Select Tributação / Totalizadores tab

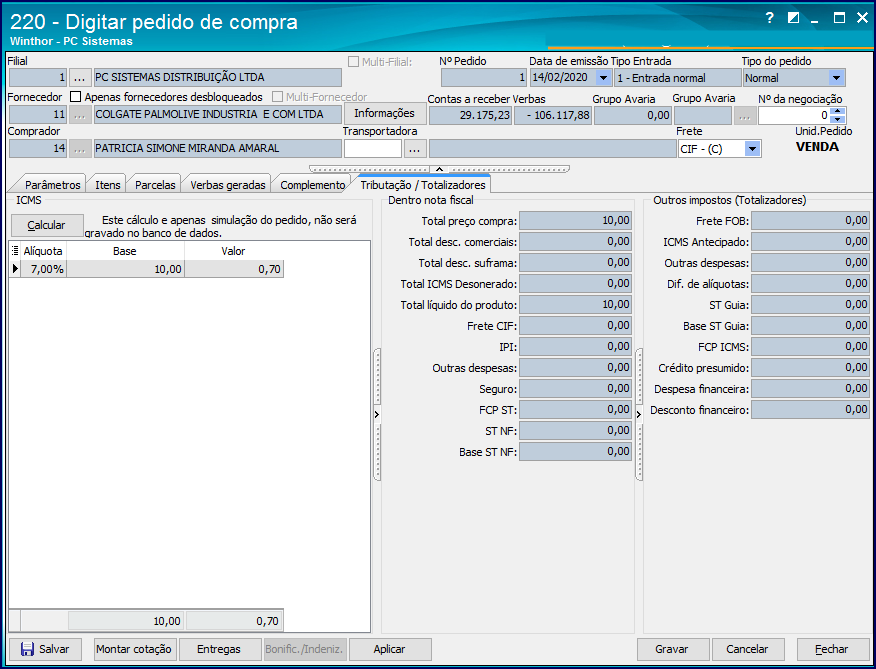pos(422,184)
